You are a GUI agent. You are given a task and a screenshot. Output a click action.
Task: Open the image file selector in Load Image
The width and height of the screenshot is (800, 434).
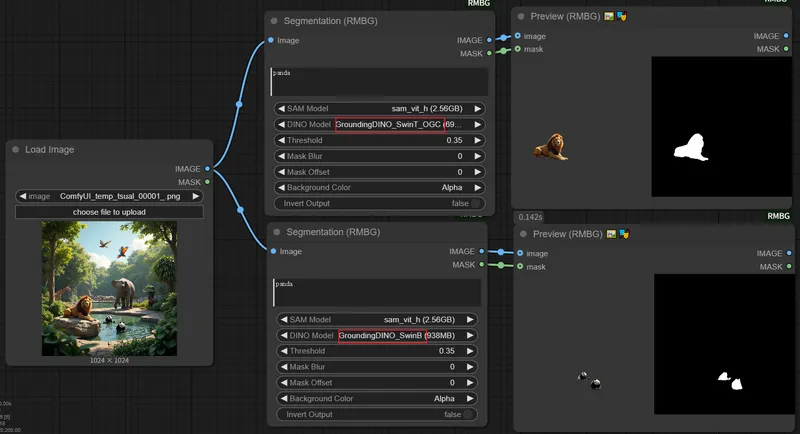click(x=109, y=197)
